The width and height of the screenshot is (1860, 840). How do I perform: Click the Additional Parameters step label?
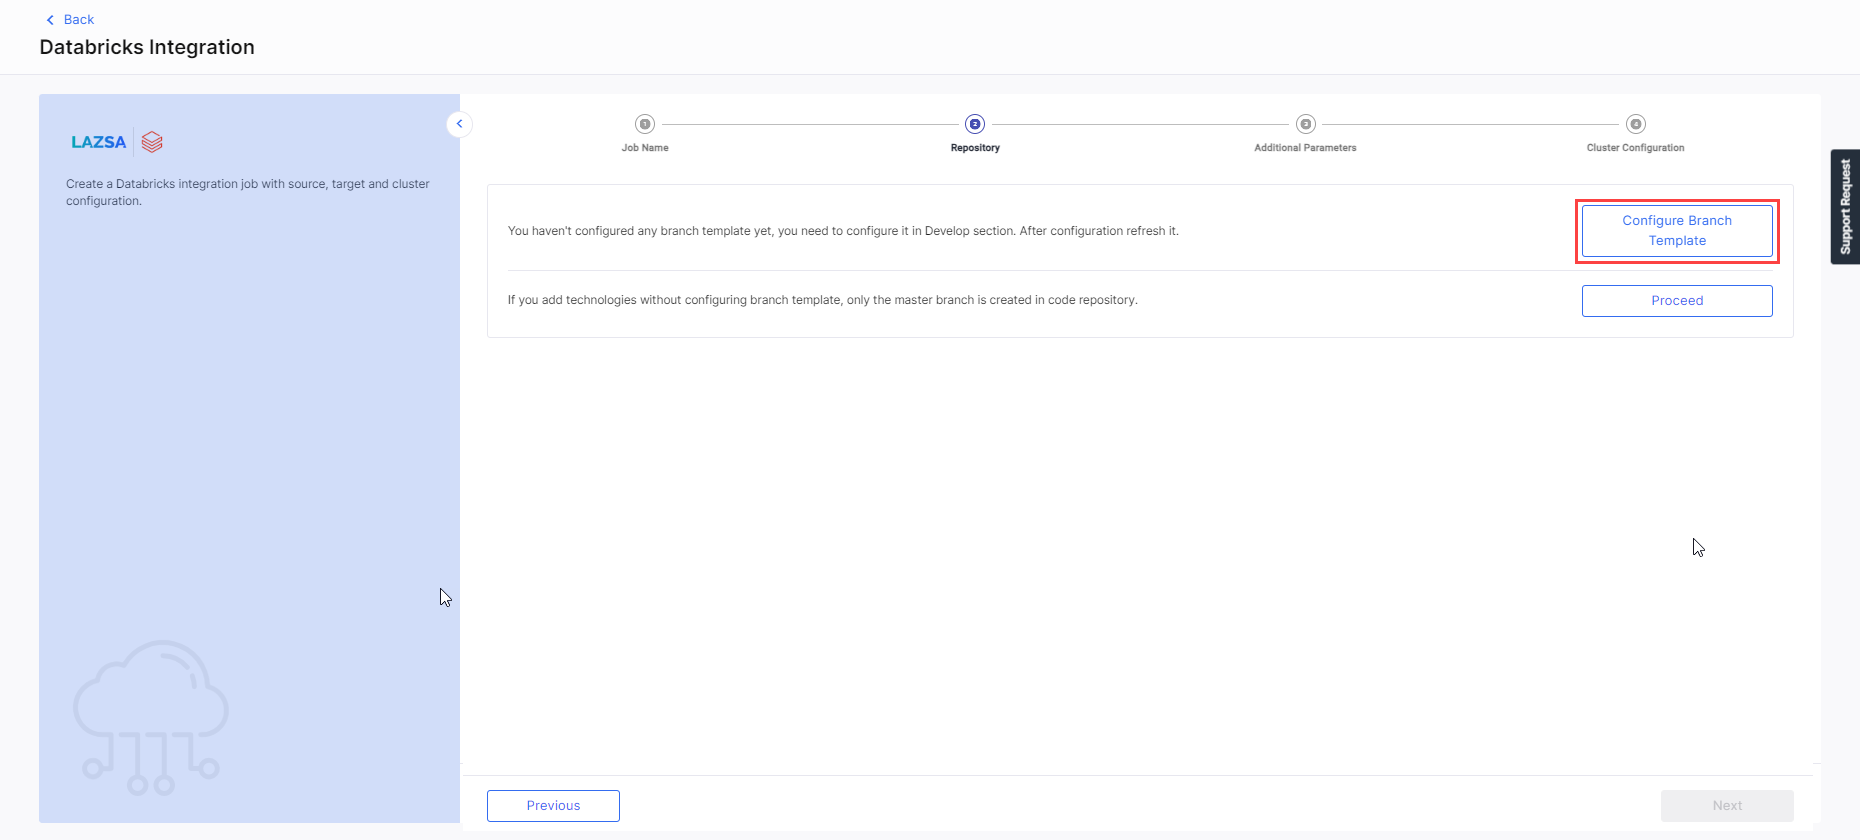1305,148
